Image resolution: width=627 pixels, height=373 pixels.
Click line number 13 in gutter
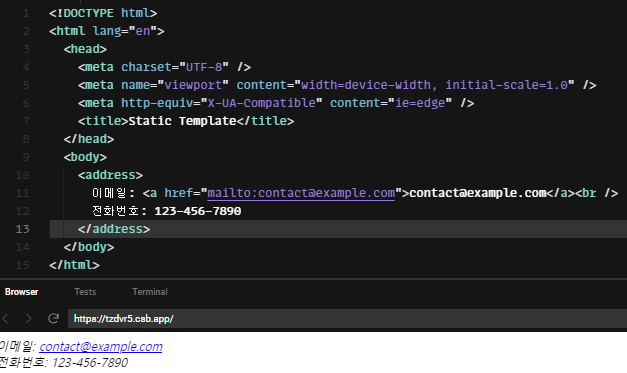pyautogui.click(x=22, y=229)
